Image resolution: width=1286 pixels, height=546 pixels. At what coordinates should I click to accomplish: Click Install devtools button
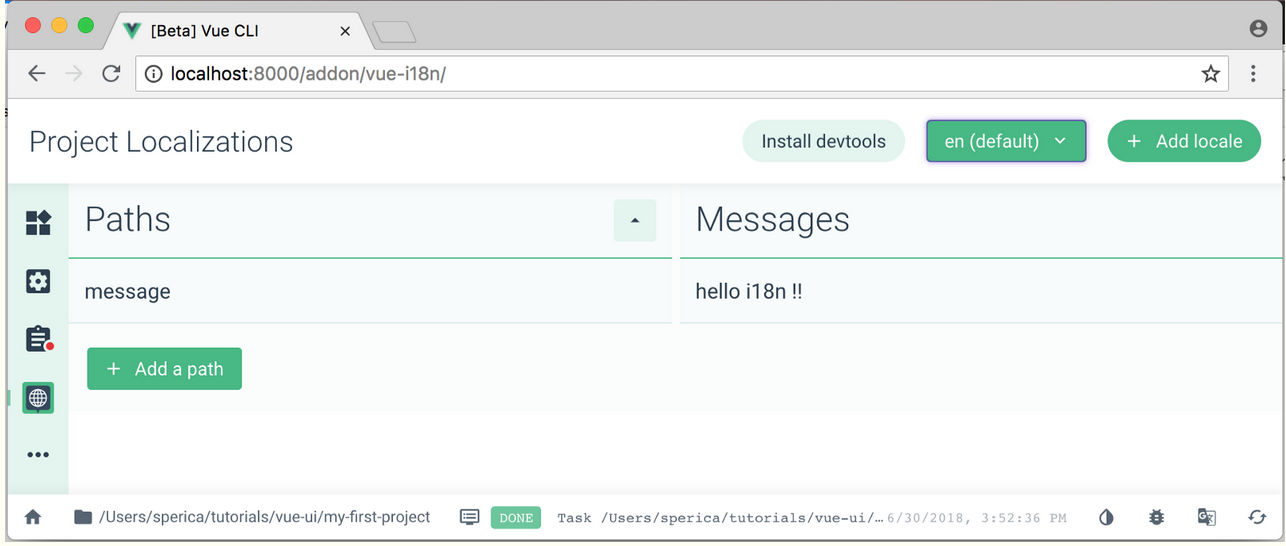(x=823, y=141)
